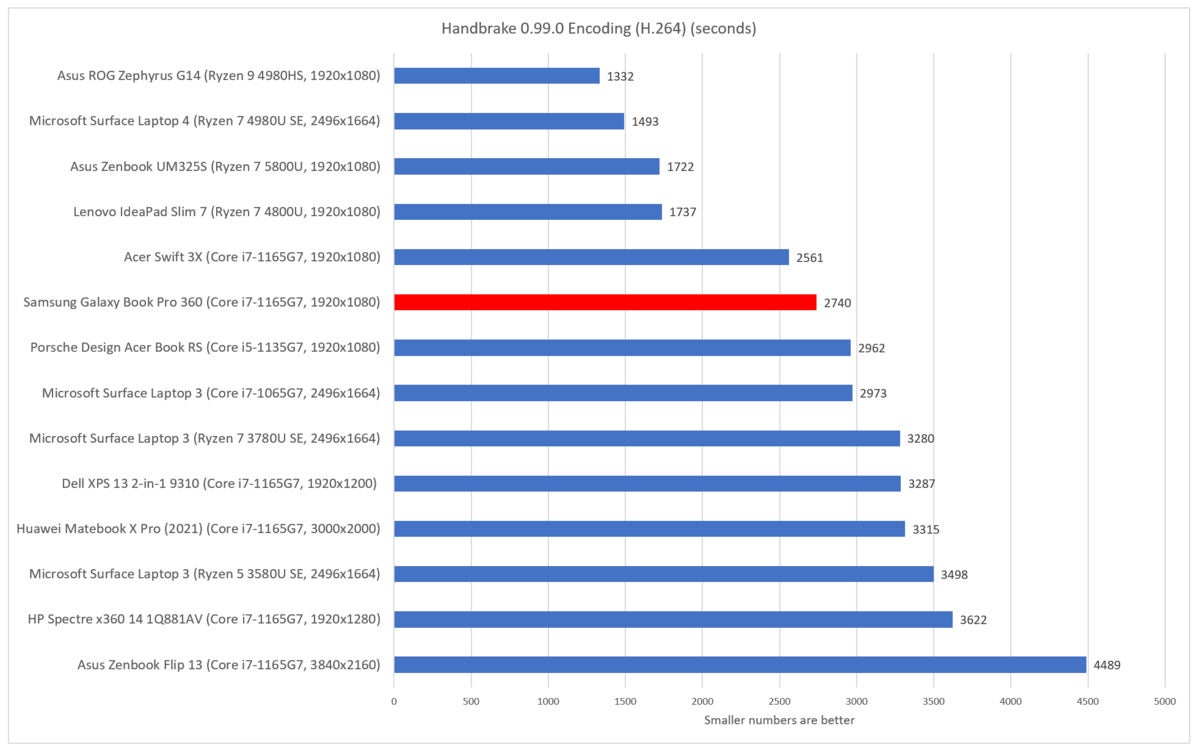The image size is (1200, 756).
Task: Click the "4000" x-axis tick label
Action: point(1010,702)
